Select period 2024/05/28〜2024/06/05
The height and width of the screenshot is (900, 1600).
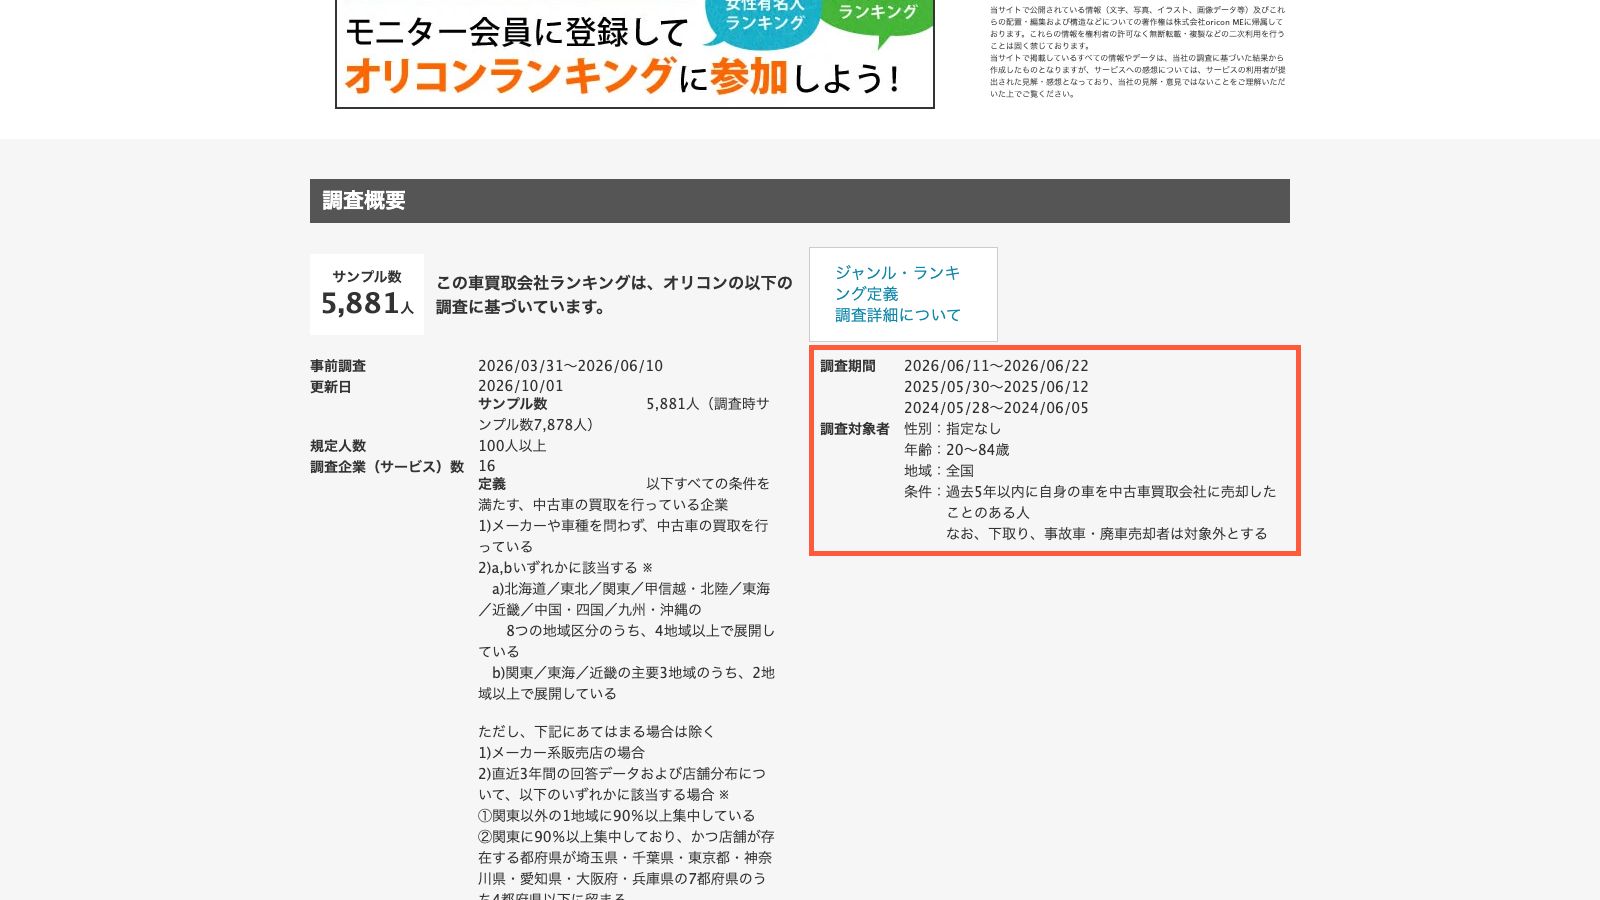click(996, 408)
